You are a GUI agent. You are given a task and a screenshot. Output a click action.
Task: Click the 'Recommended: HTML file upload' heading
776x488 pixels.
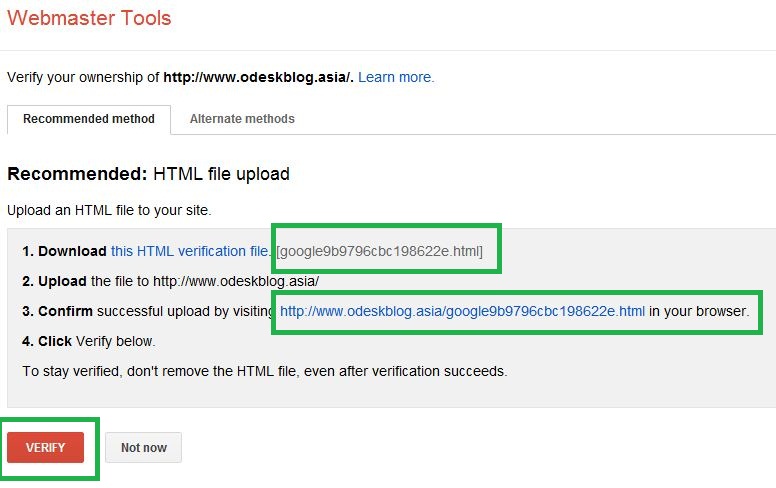(148, 174)
